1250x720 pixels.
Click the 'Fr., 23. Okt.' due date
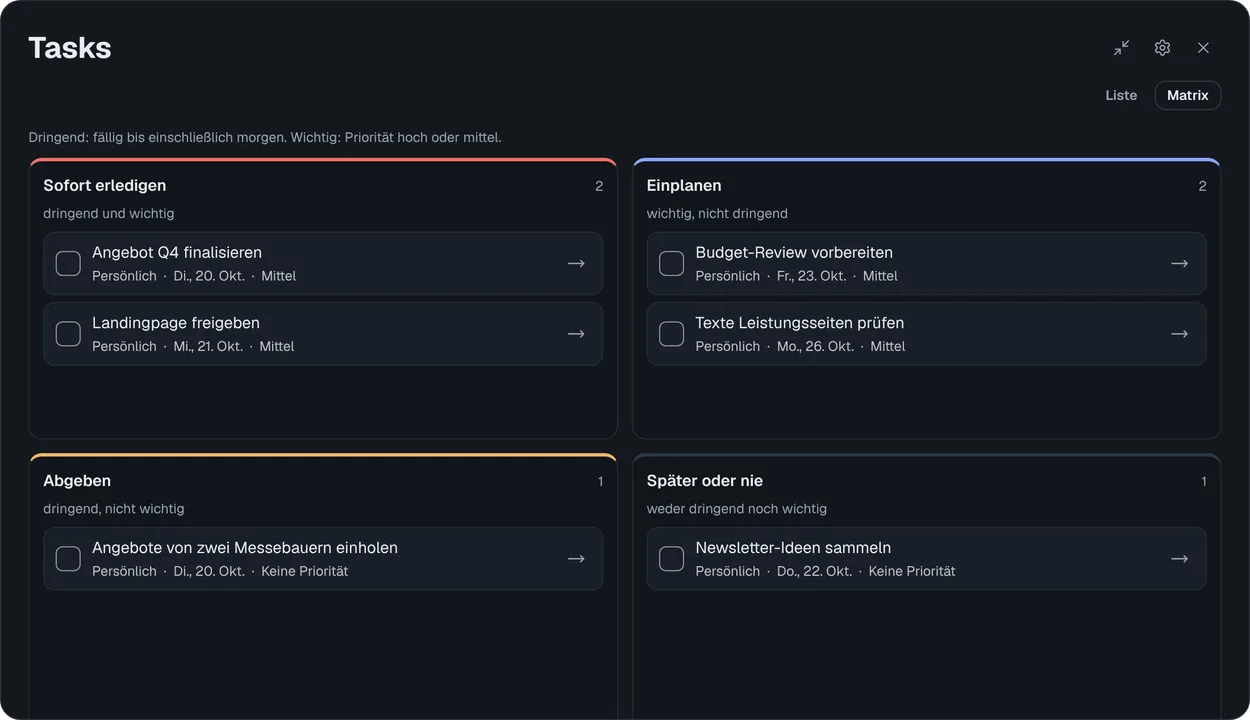point(812,276)
